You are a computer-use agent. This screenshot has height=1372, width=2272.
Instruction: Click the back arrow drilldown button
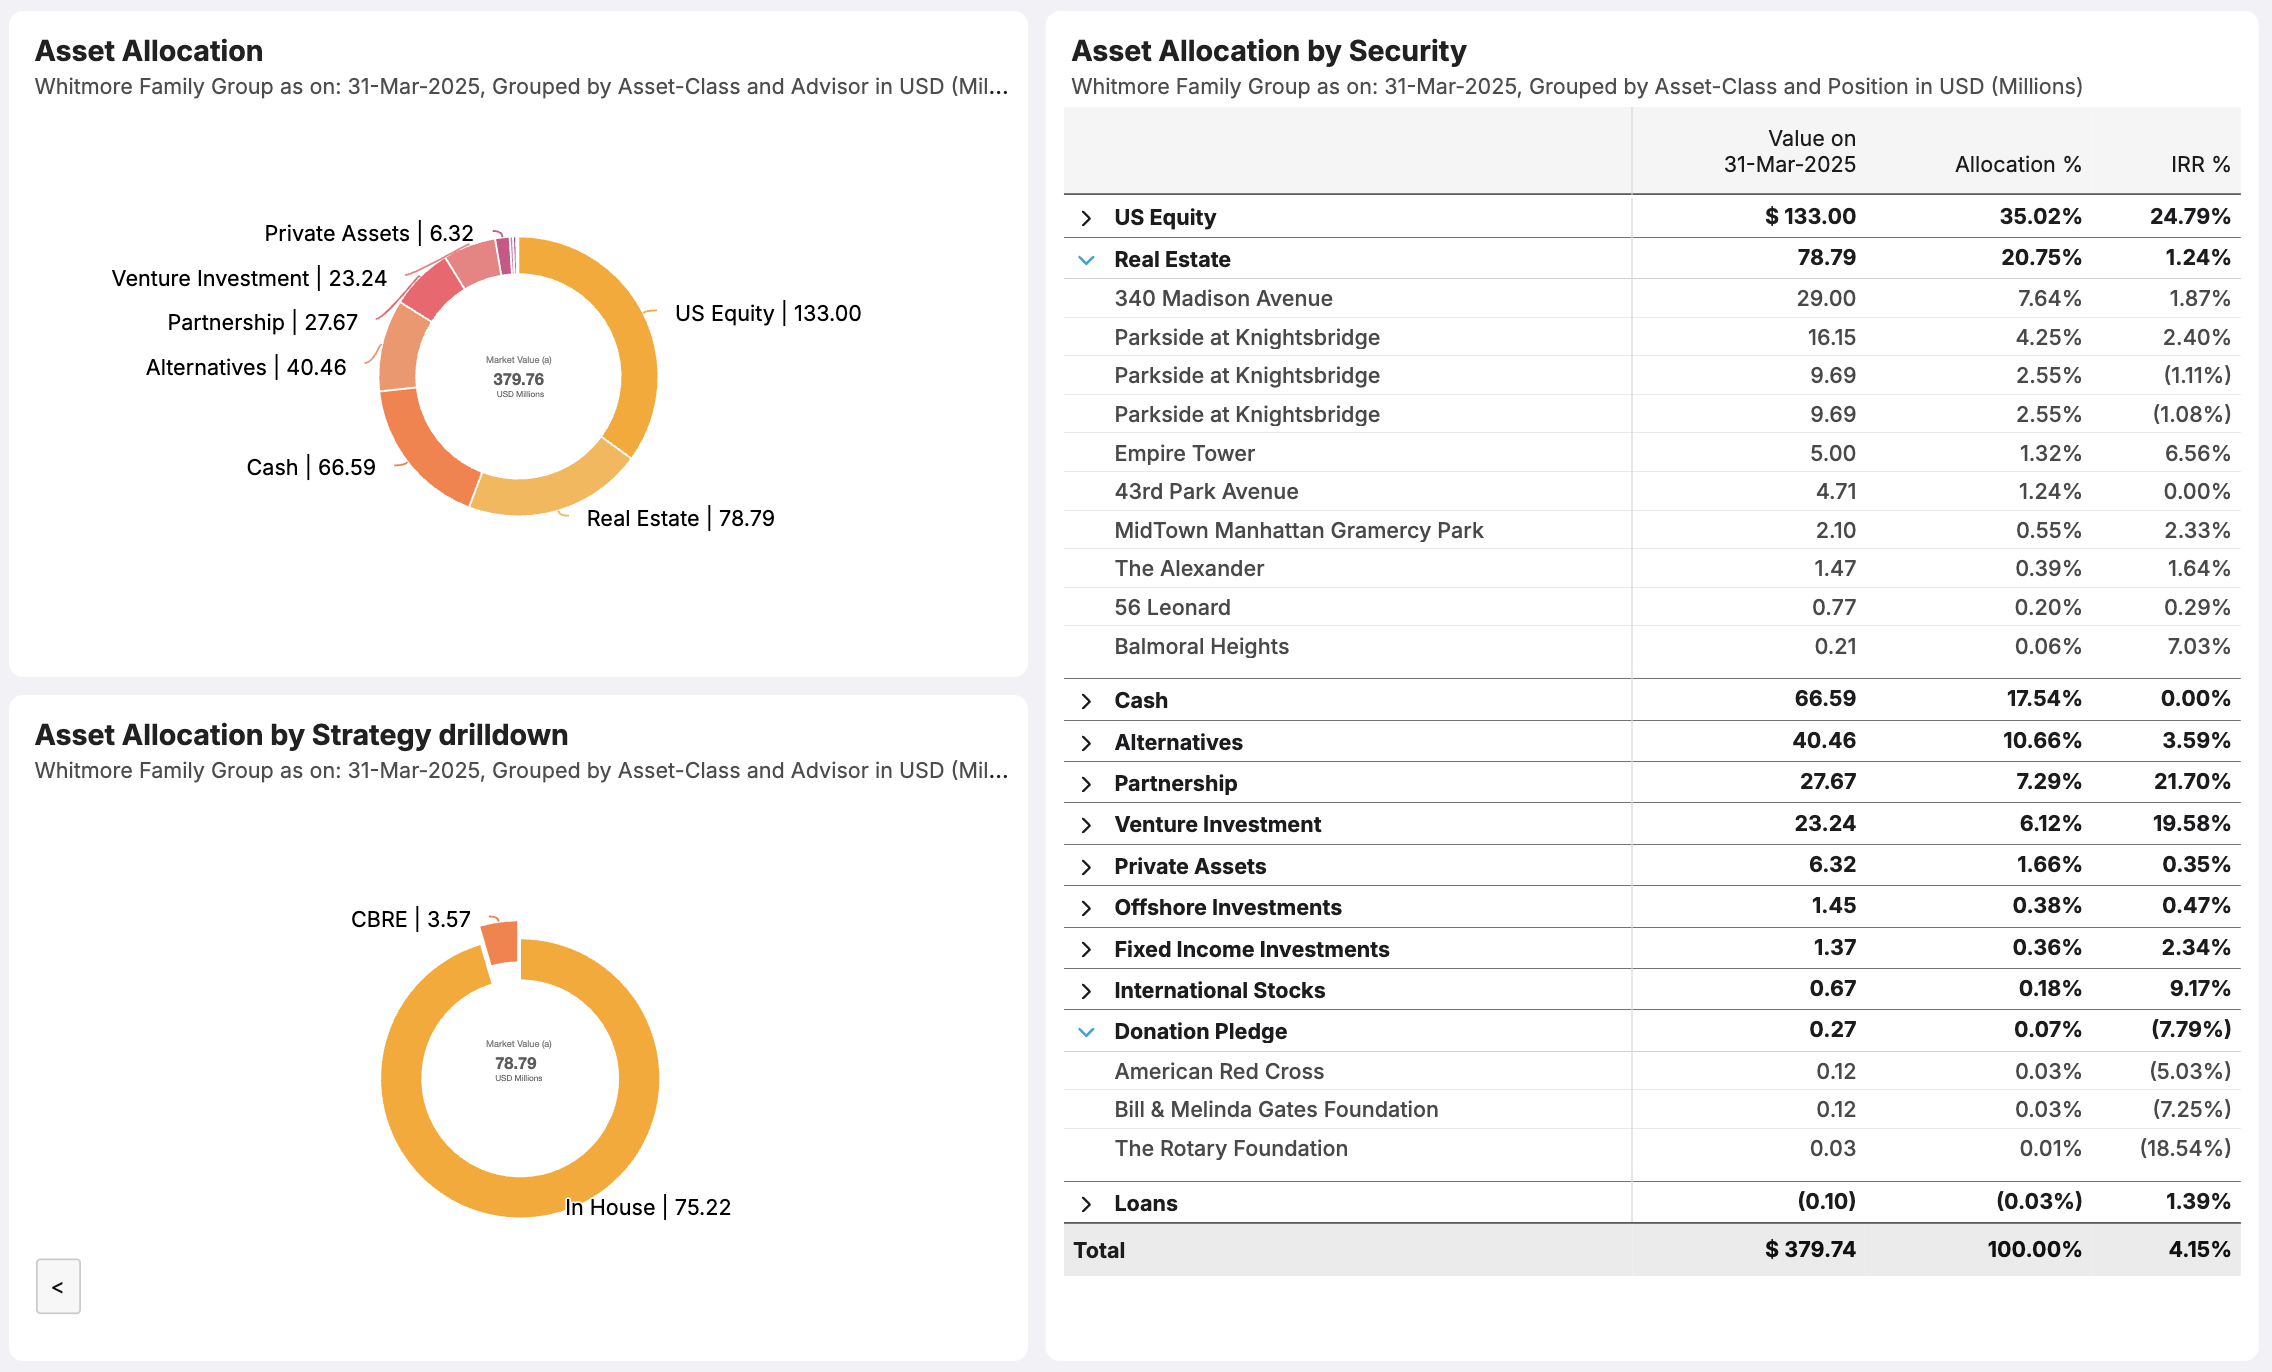tap(58, 1286)
